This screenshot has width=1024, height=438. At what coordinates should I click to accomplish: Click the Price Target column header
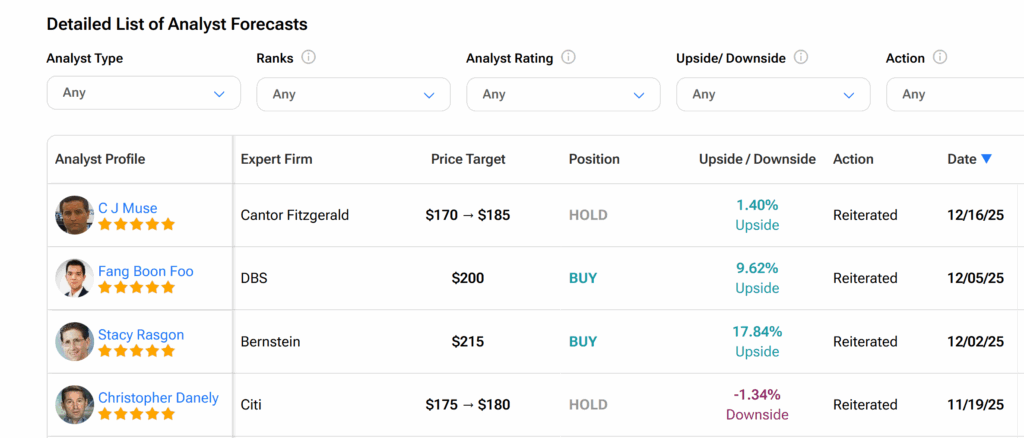pos(468,159)
